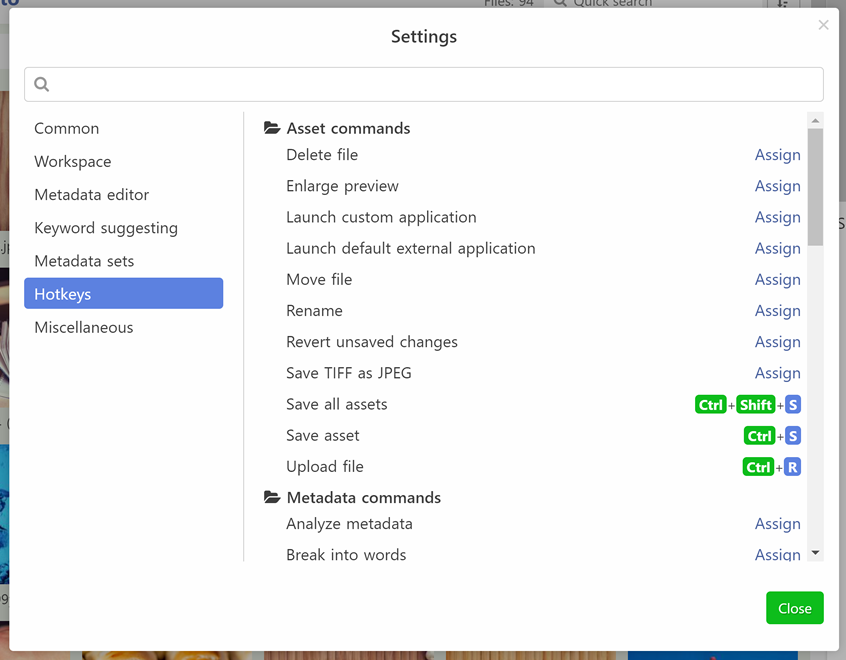Click the magnifier icon in settings search

point(42,84)
